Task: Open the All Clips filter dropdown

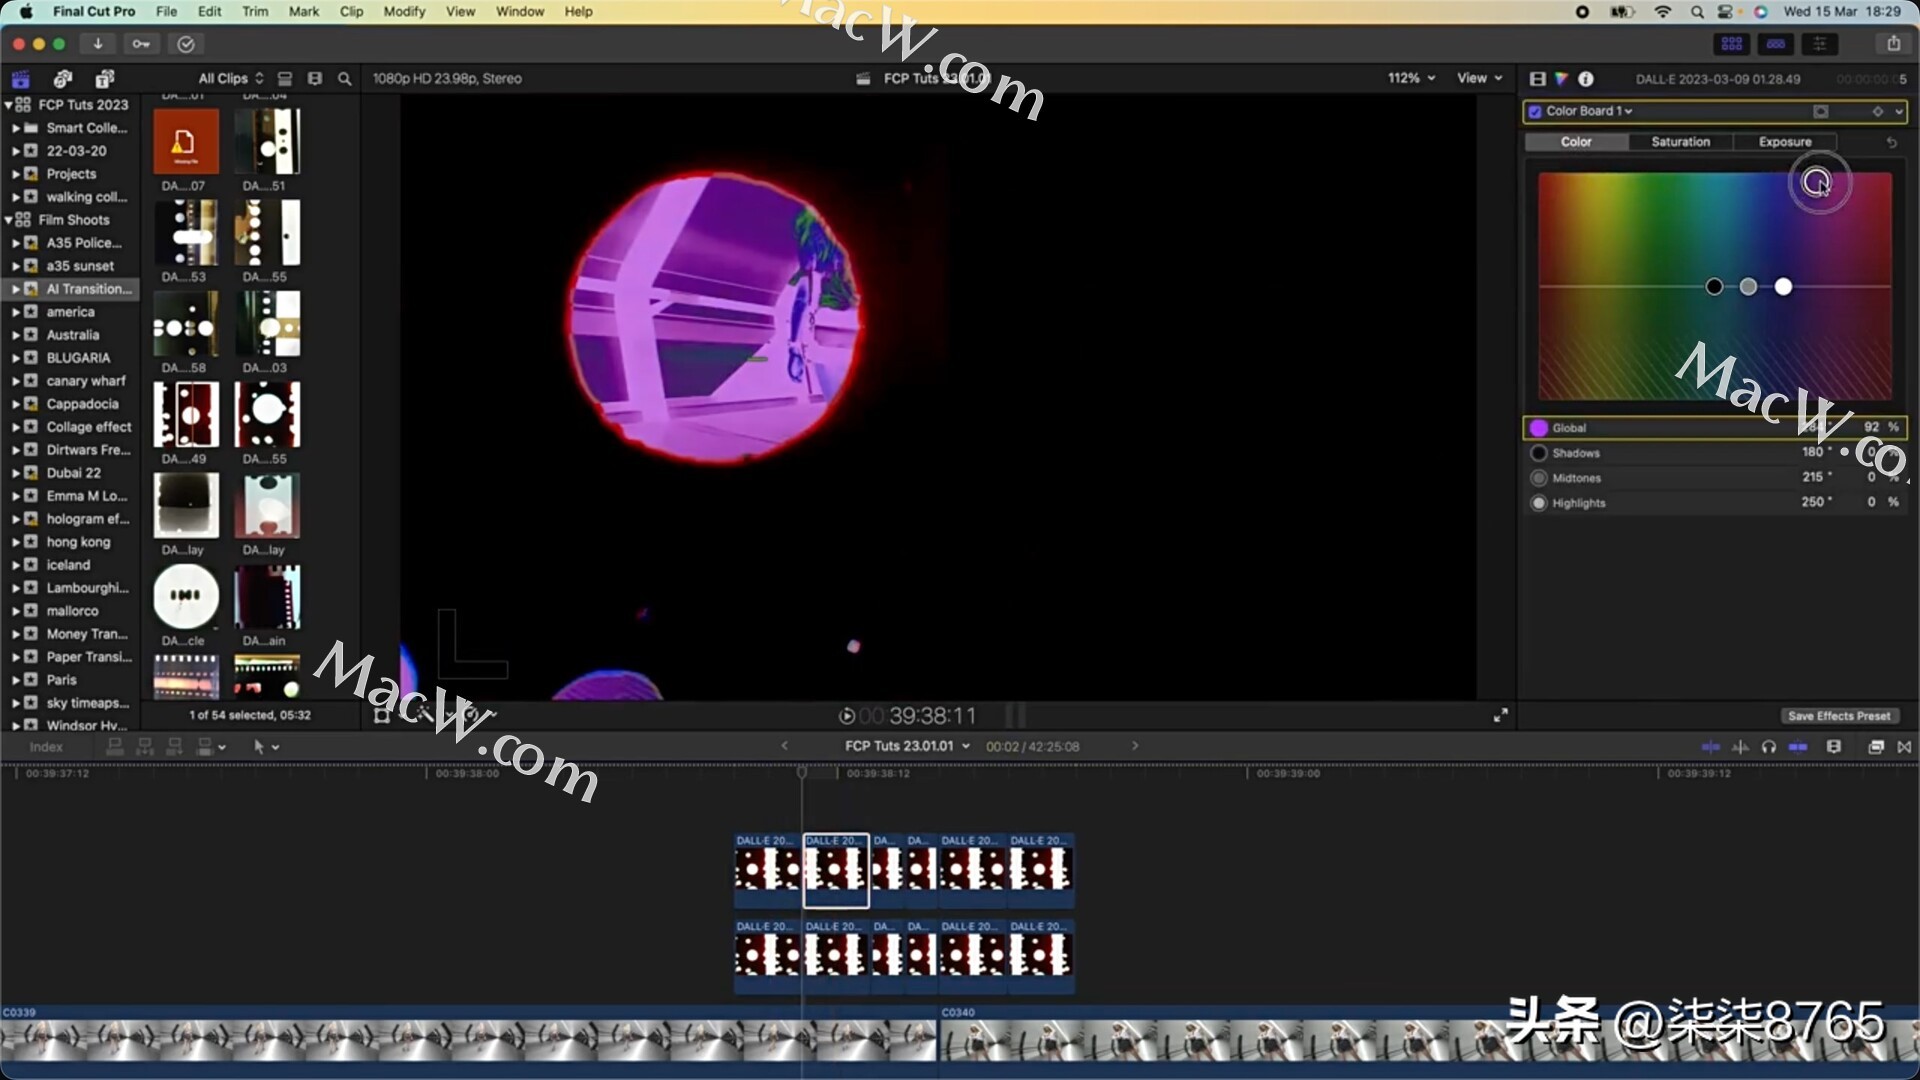Action: pos(228,78)
